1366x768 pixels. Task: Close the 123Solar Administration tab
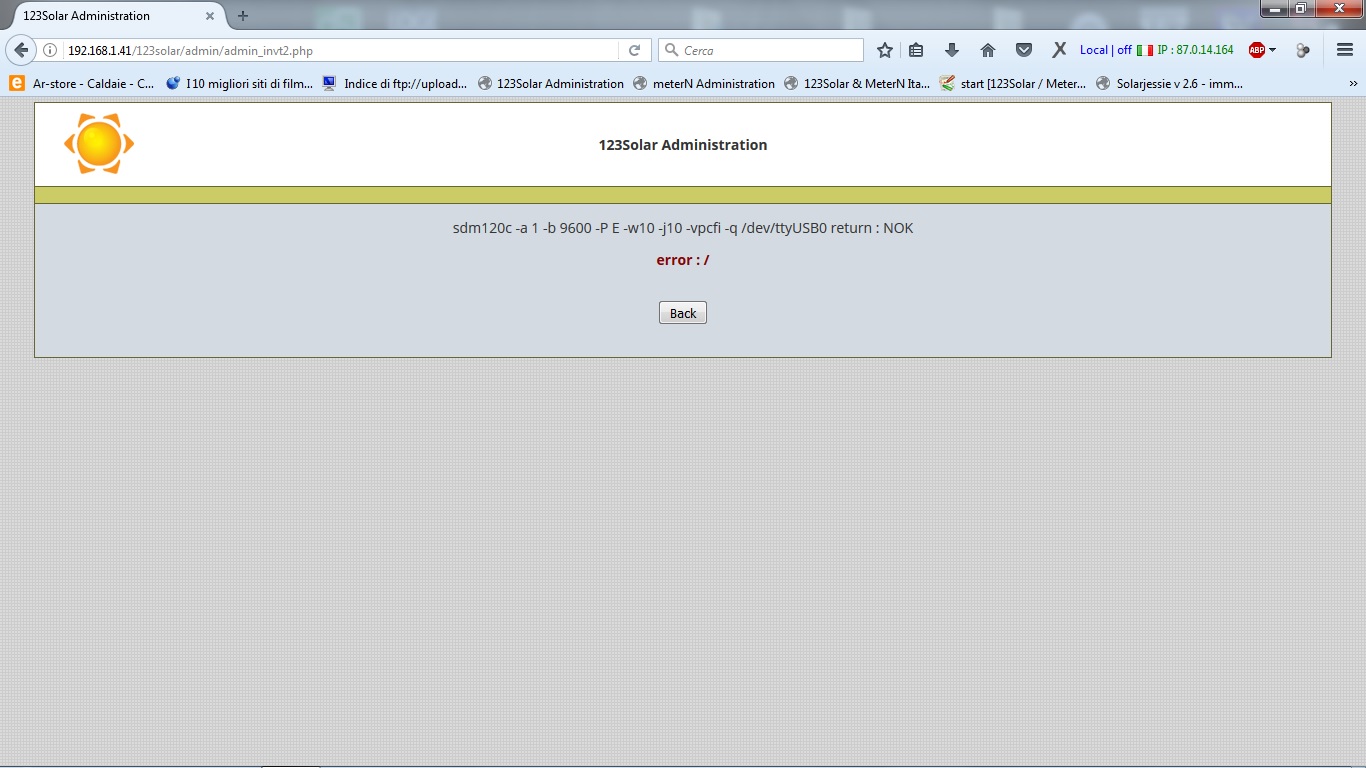click(209, 16)
